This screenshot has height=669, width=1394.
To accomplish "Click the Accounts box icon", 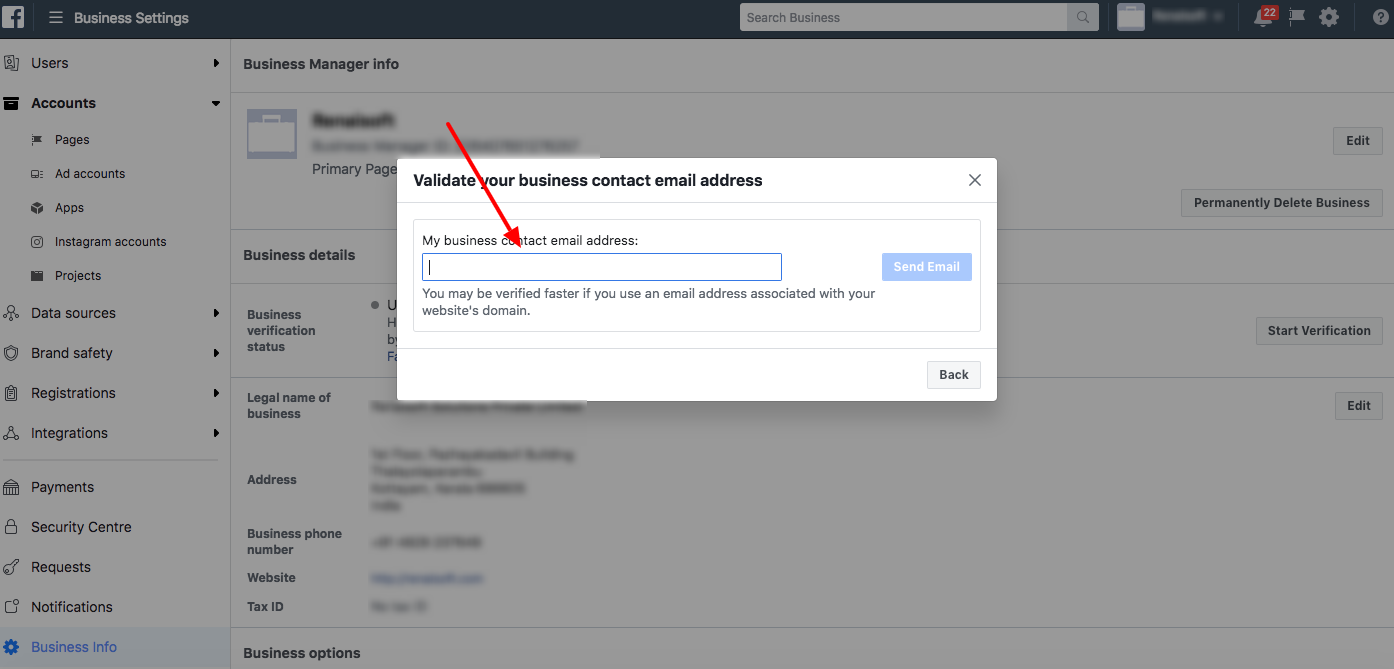I will click(x=12, y=103).
